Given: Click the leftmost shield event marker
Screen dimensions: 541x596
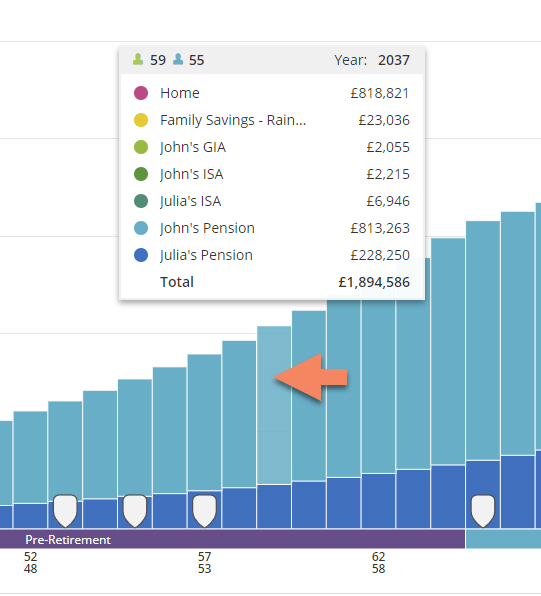Looking at the screenshot, I should pos(65,511).
